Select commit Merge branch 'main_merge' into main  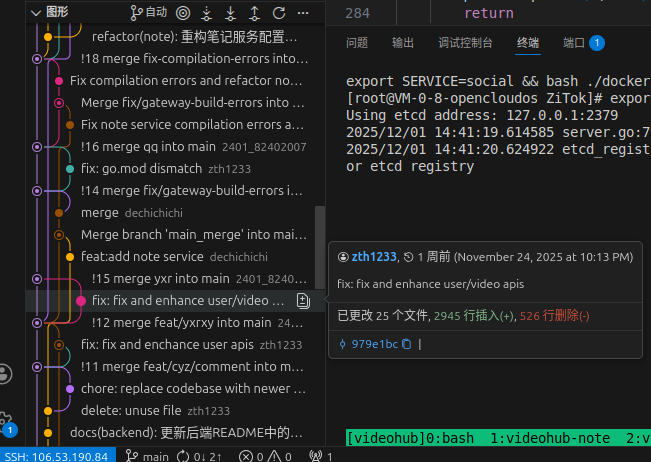(x=175, y=235)
